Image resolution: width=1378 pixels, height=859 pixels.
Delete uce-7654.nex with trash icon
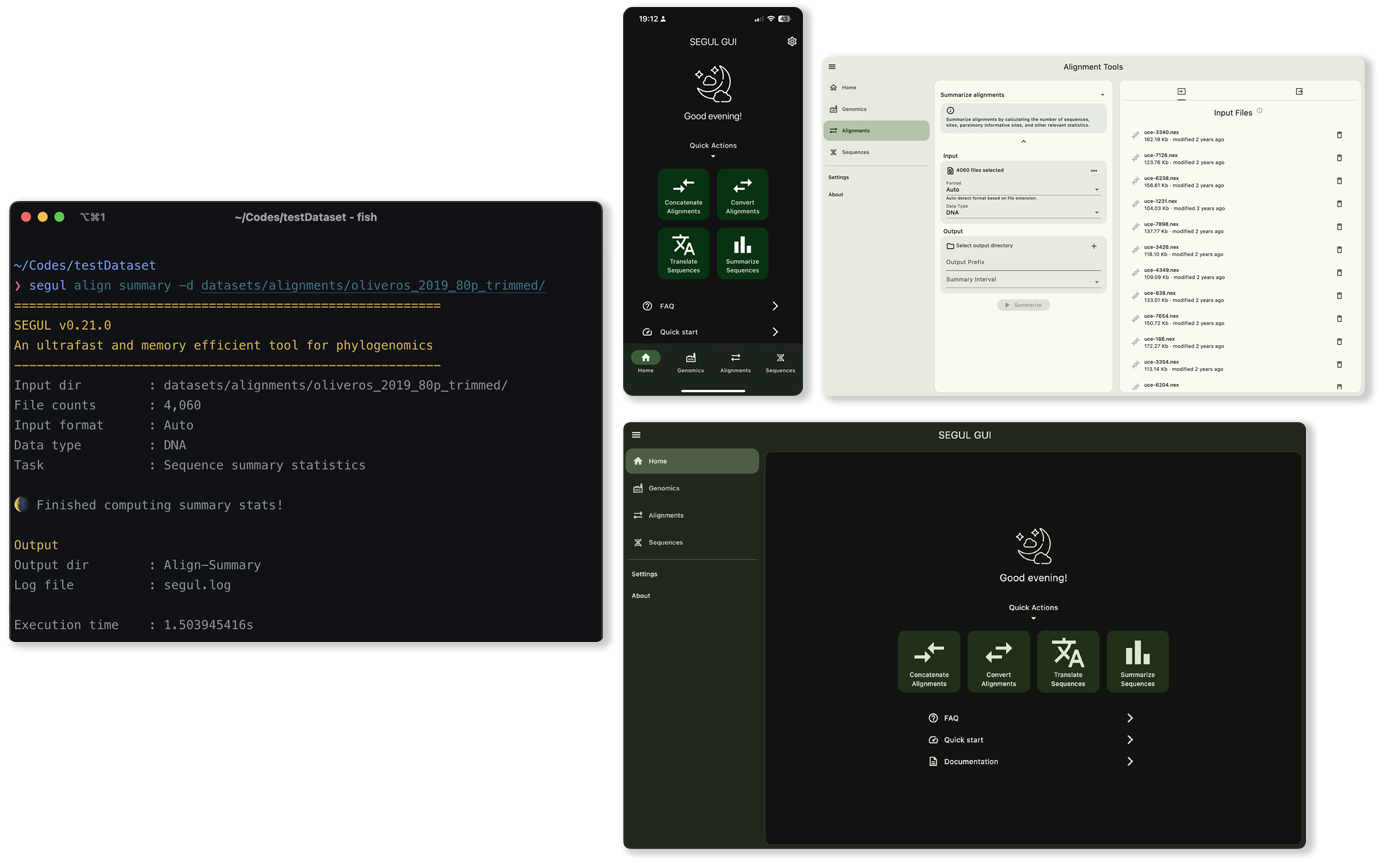click(1340, 319)
